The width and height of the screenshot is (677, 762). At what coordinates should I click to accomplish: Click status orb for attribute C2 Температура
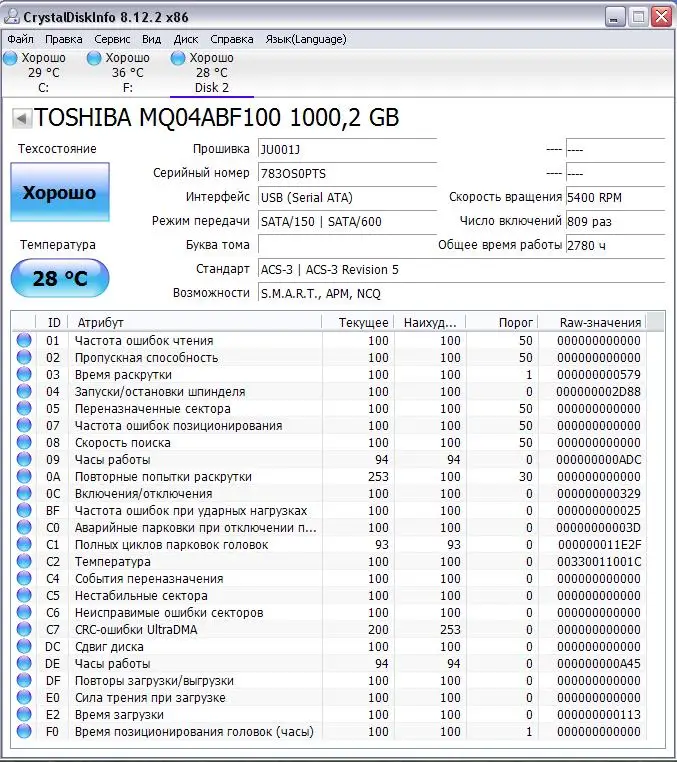point(24,561)
